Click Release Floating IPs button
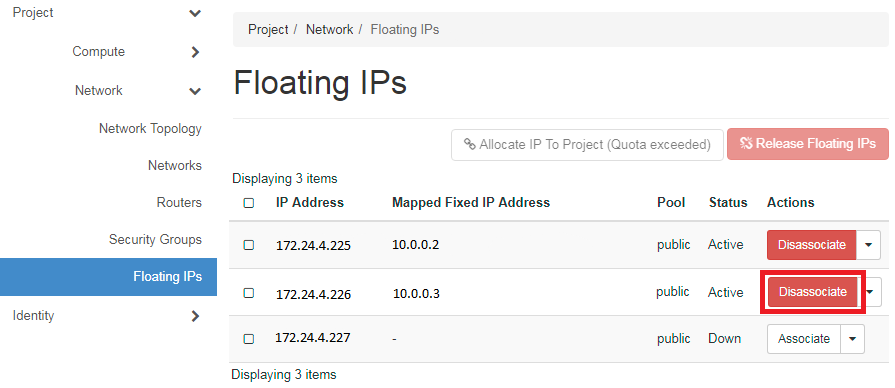Viewport: 895px width, 388px height. click(x=808, y=144)
